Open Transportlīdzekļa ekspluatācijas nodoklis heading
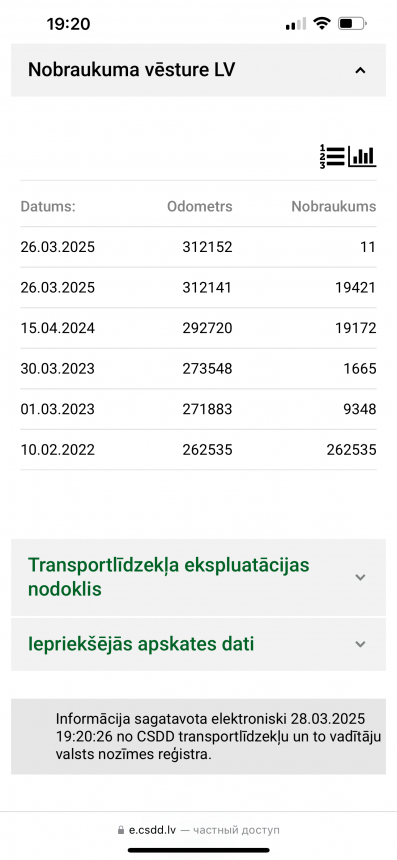Image resolution: width=397 pixels, height=860 pixels. coord(169,577)
